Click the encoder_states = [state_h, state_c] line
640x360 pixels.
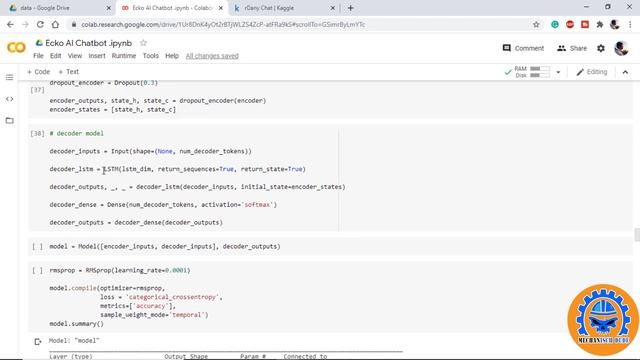pos(113,109)
